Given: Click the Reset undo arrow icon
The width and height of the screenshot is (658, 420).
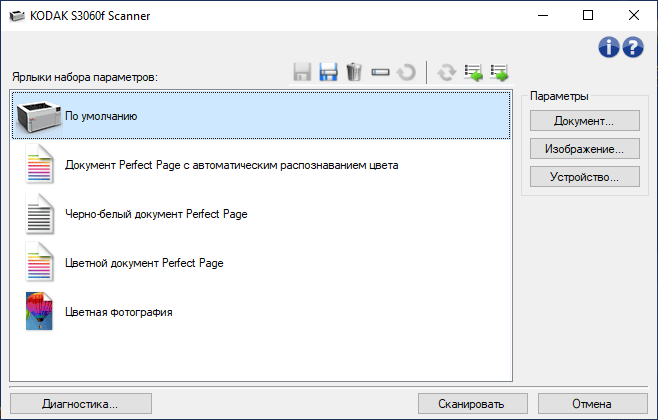Looking at the screenshot, I should click(x=406, y=72).
